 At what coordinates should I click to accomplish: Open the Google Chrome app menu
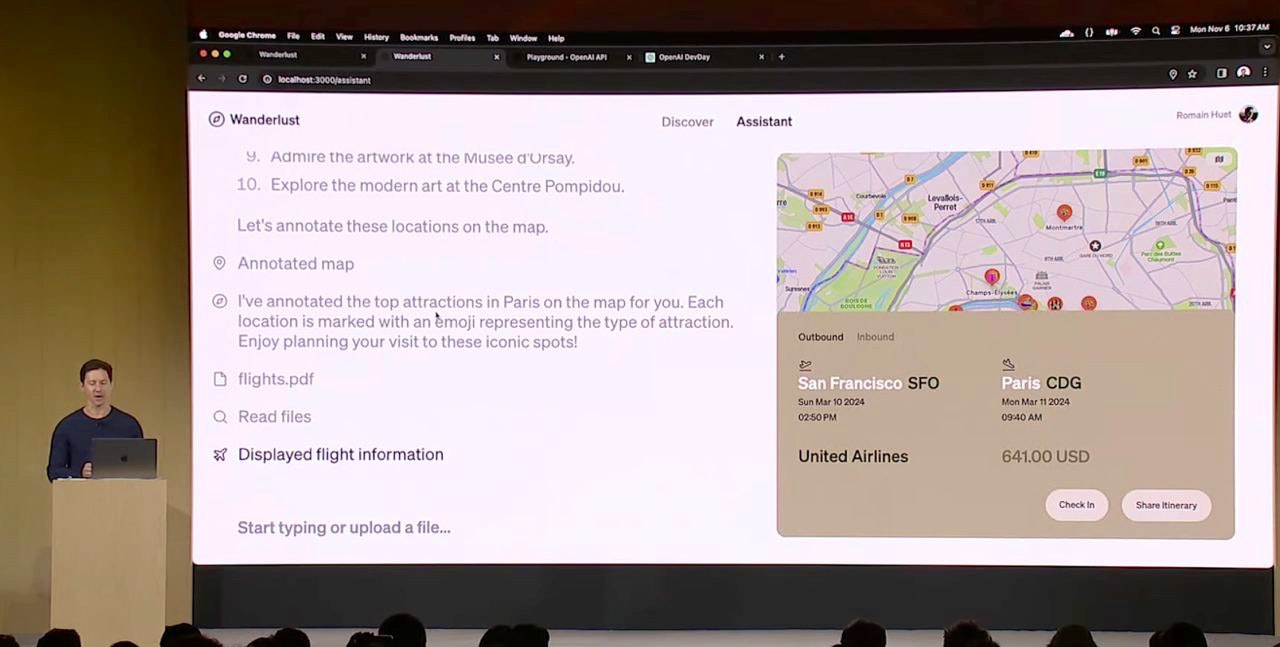click(x=247, y=37)
